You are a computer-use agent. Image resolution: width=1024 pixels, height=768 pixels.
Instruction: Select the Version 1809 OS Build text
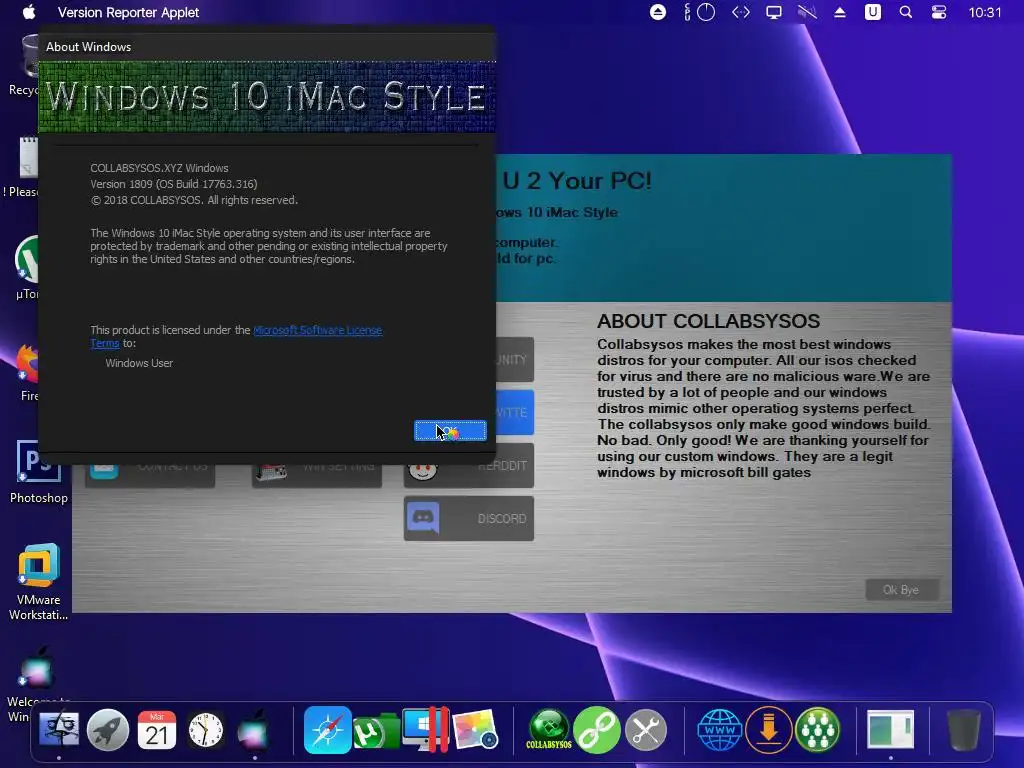coord(174,184)
